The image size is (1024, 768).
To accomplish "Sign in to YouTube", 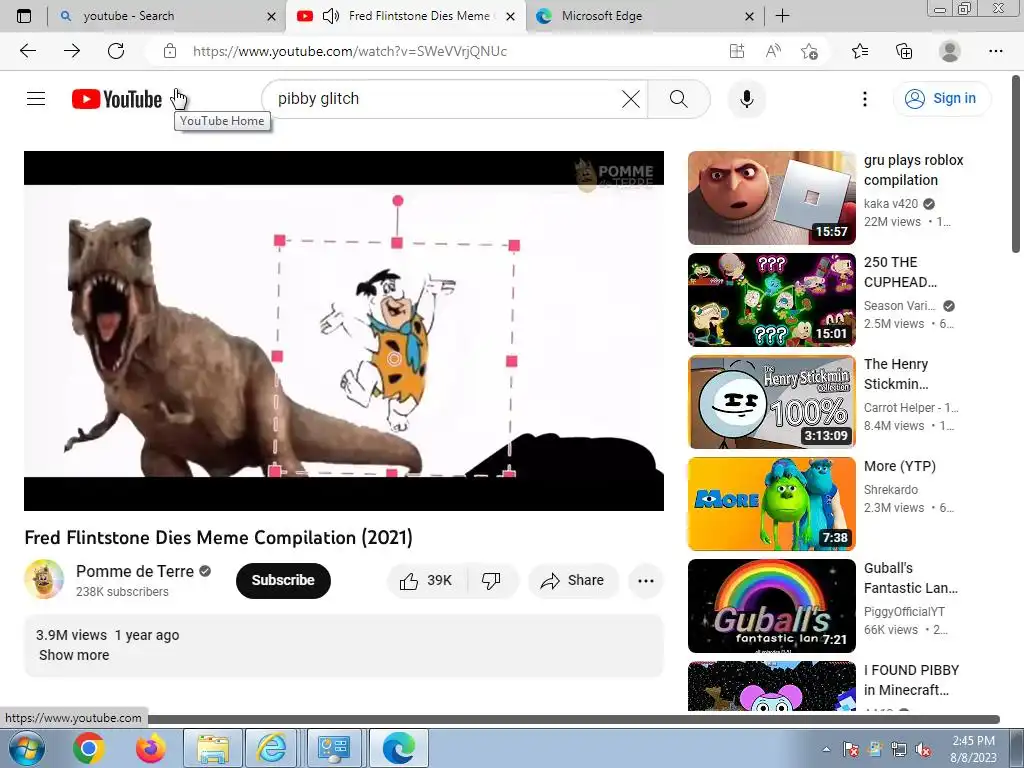I will [941, 99].
